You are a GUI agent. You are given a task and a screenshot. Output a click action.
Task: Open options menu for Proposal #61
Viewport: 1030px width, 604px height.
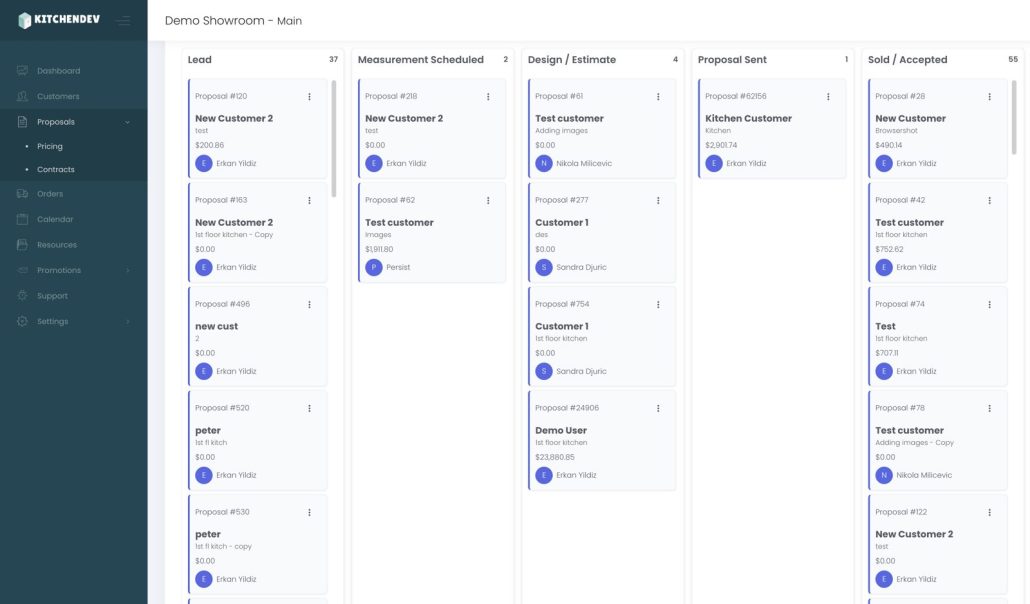coord(658,97)
